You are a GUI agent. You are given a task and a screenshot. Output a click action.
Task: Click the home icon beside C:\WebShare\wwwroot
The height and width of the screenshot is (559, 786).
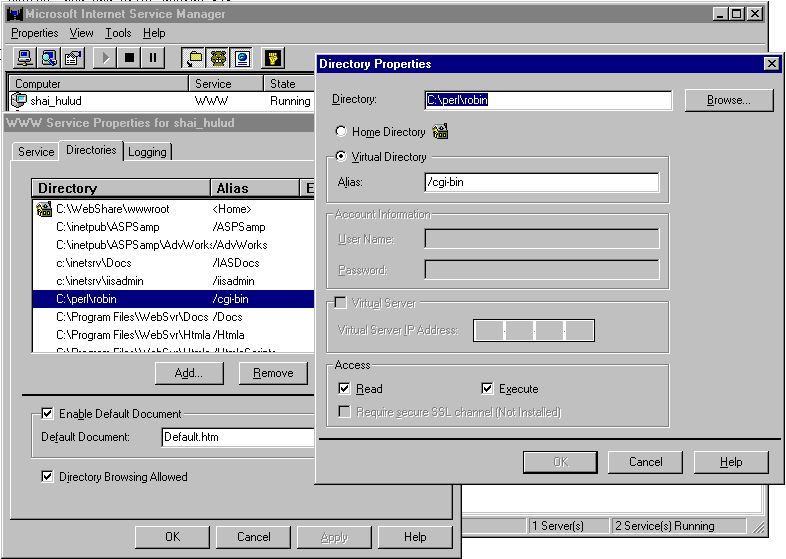click(x=44, y=209)
